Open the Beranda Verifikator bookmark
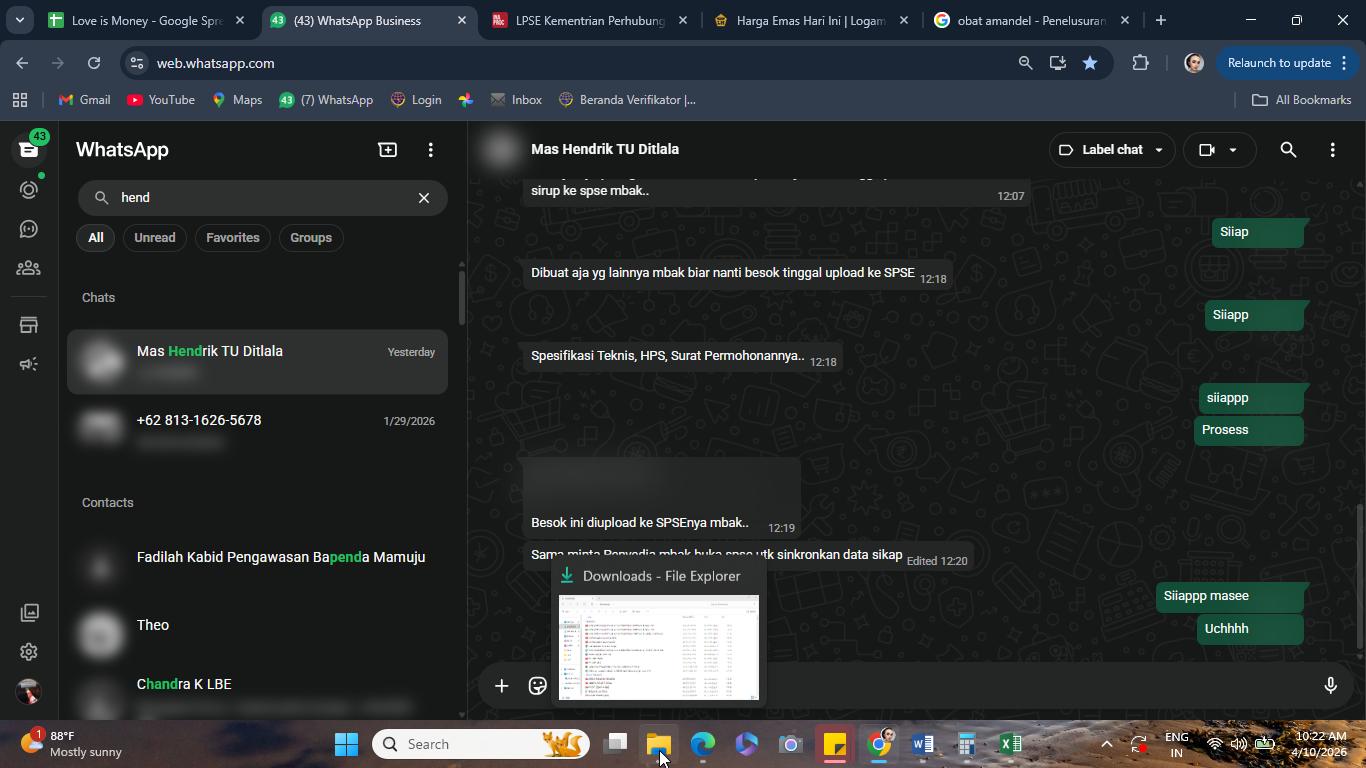 [627, 100]
